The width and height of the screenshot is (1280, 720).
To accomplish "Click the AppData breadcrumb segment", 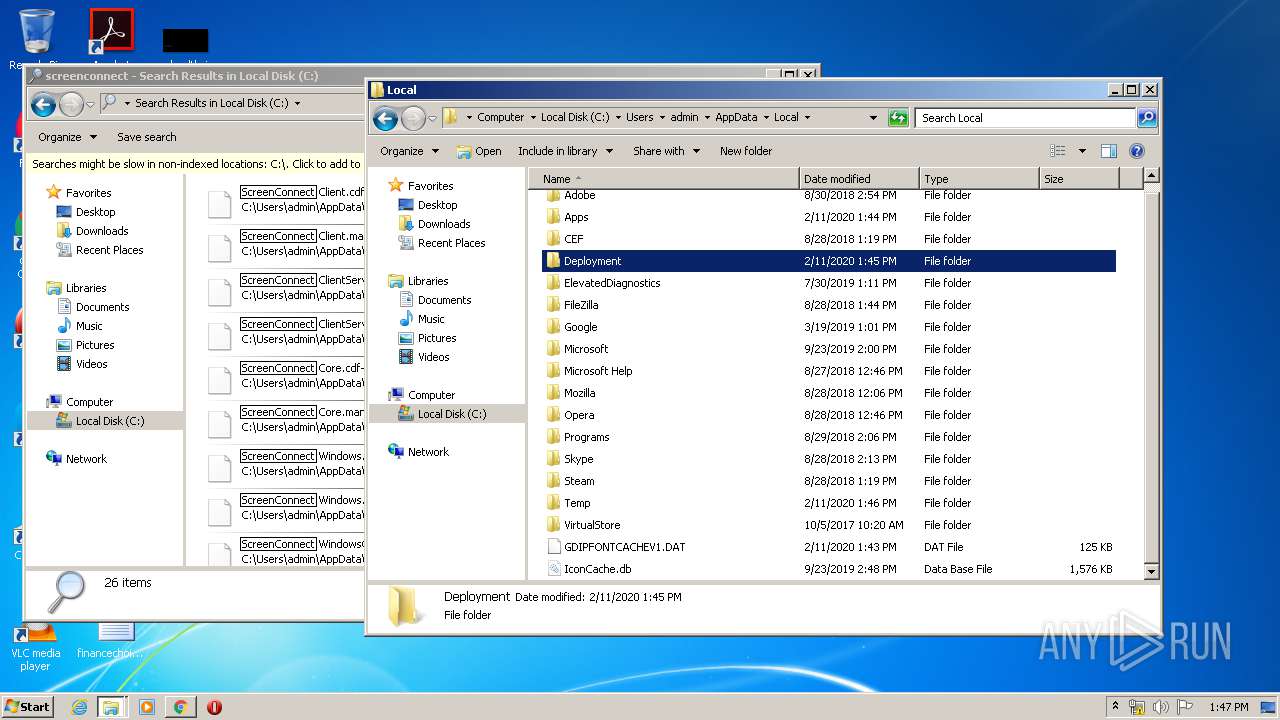I will pos(736,118).
